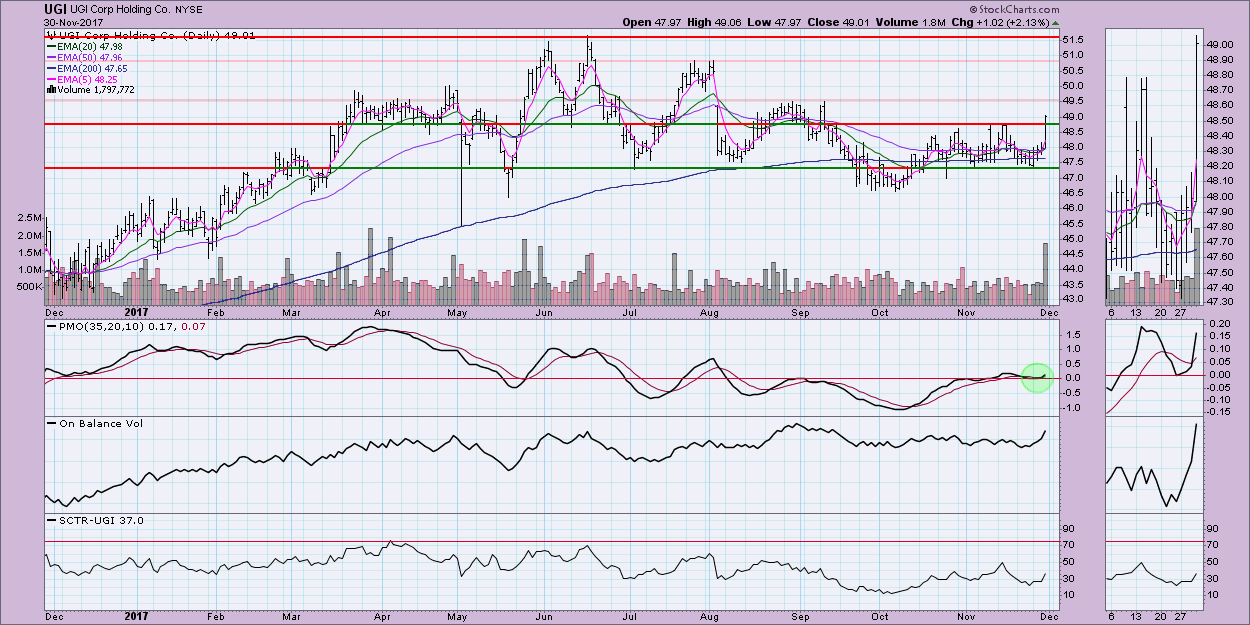Click the price bar icon before UGI legend
Screen dimensions: 1250x625
point(50,35)
